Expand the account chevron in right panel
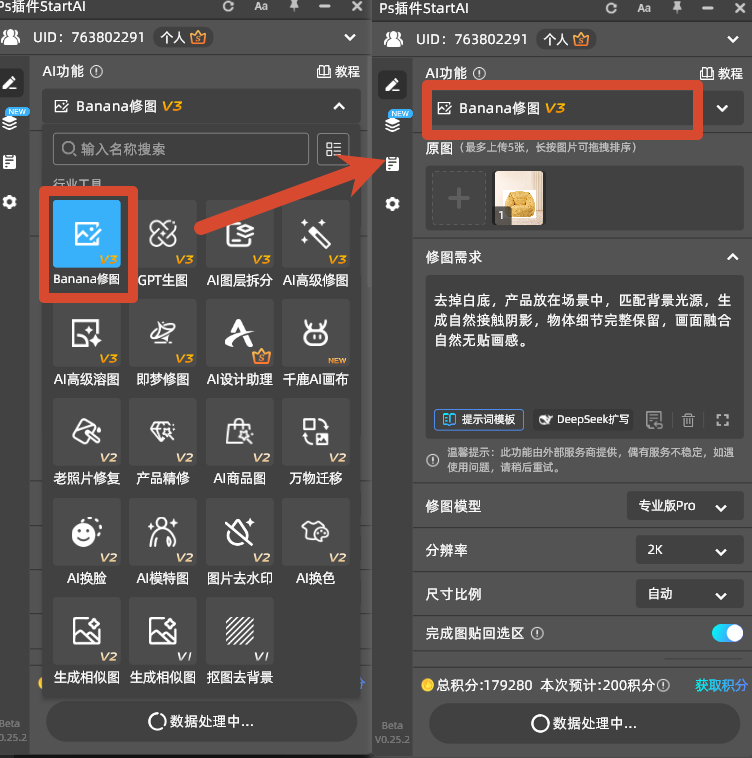The height and width of the screenshot is (758, 752). pos(733,39)
